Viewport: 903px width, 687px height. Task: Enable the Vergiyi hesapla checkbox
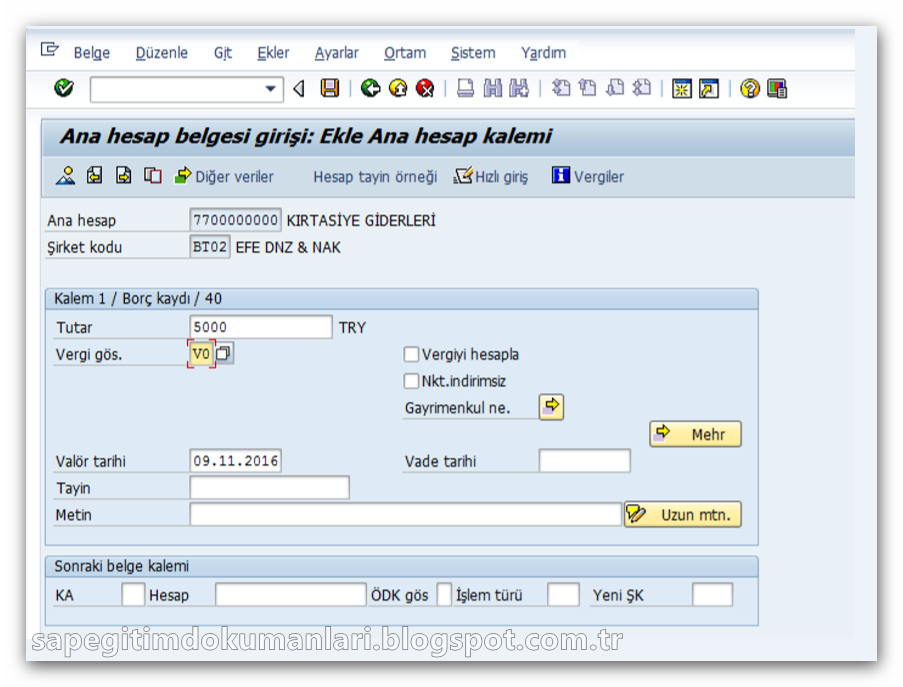[x=411, y=354]
